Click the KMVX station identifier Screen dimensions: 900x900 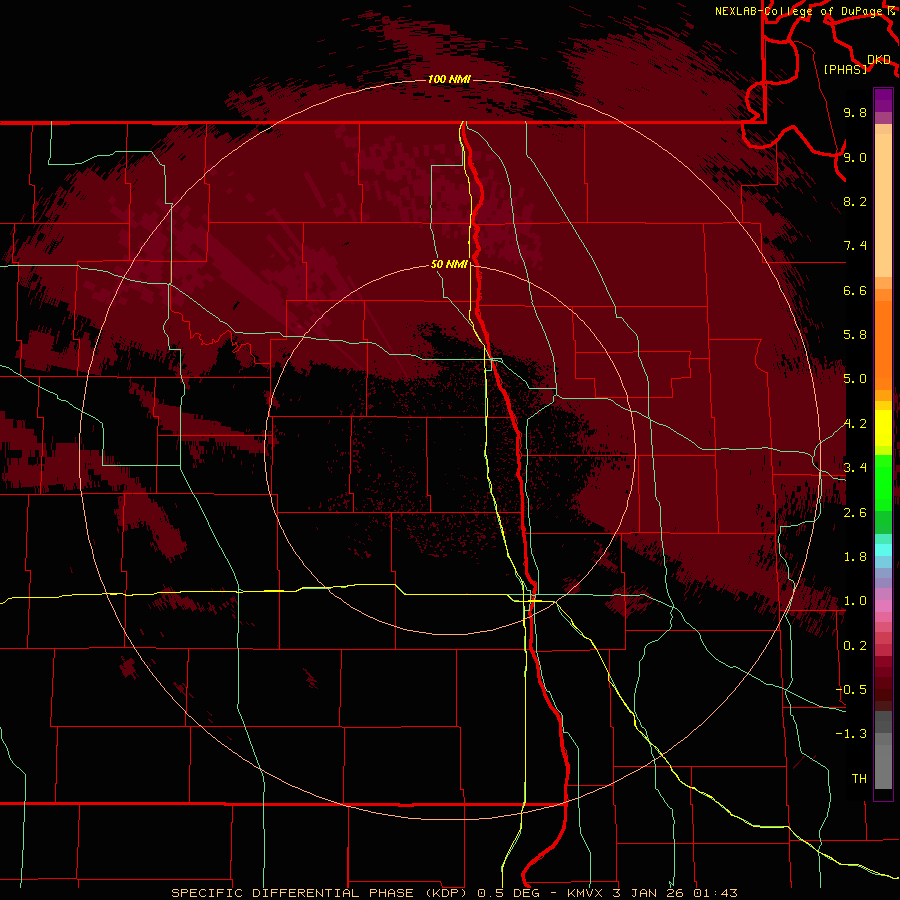click(584, 893)
